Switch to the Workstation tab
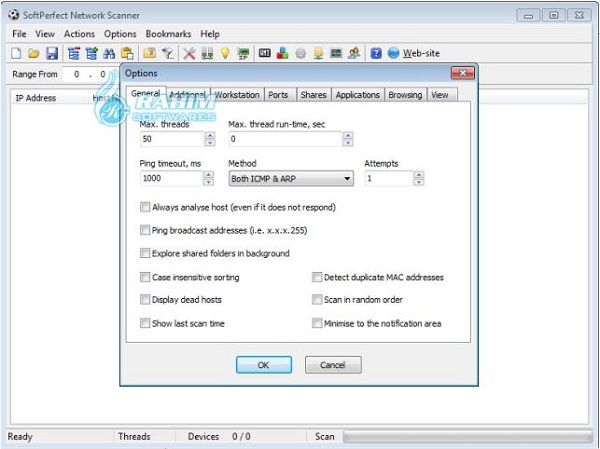600x449 pixels. (x=237, y=95)
